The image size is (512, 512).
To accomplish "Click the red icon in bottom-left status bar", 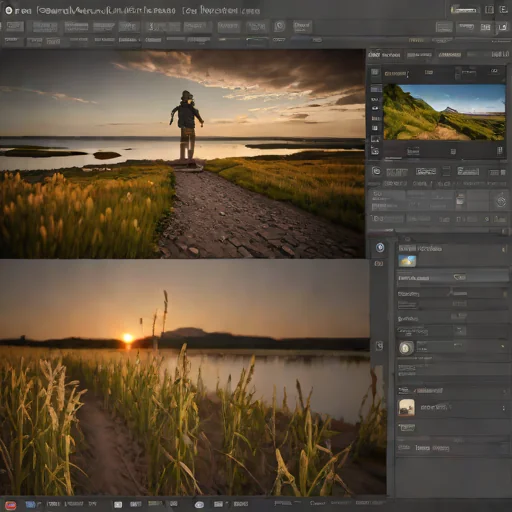I will [x=11, y=505].
